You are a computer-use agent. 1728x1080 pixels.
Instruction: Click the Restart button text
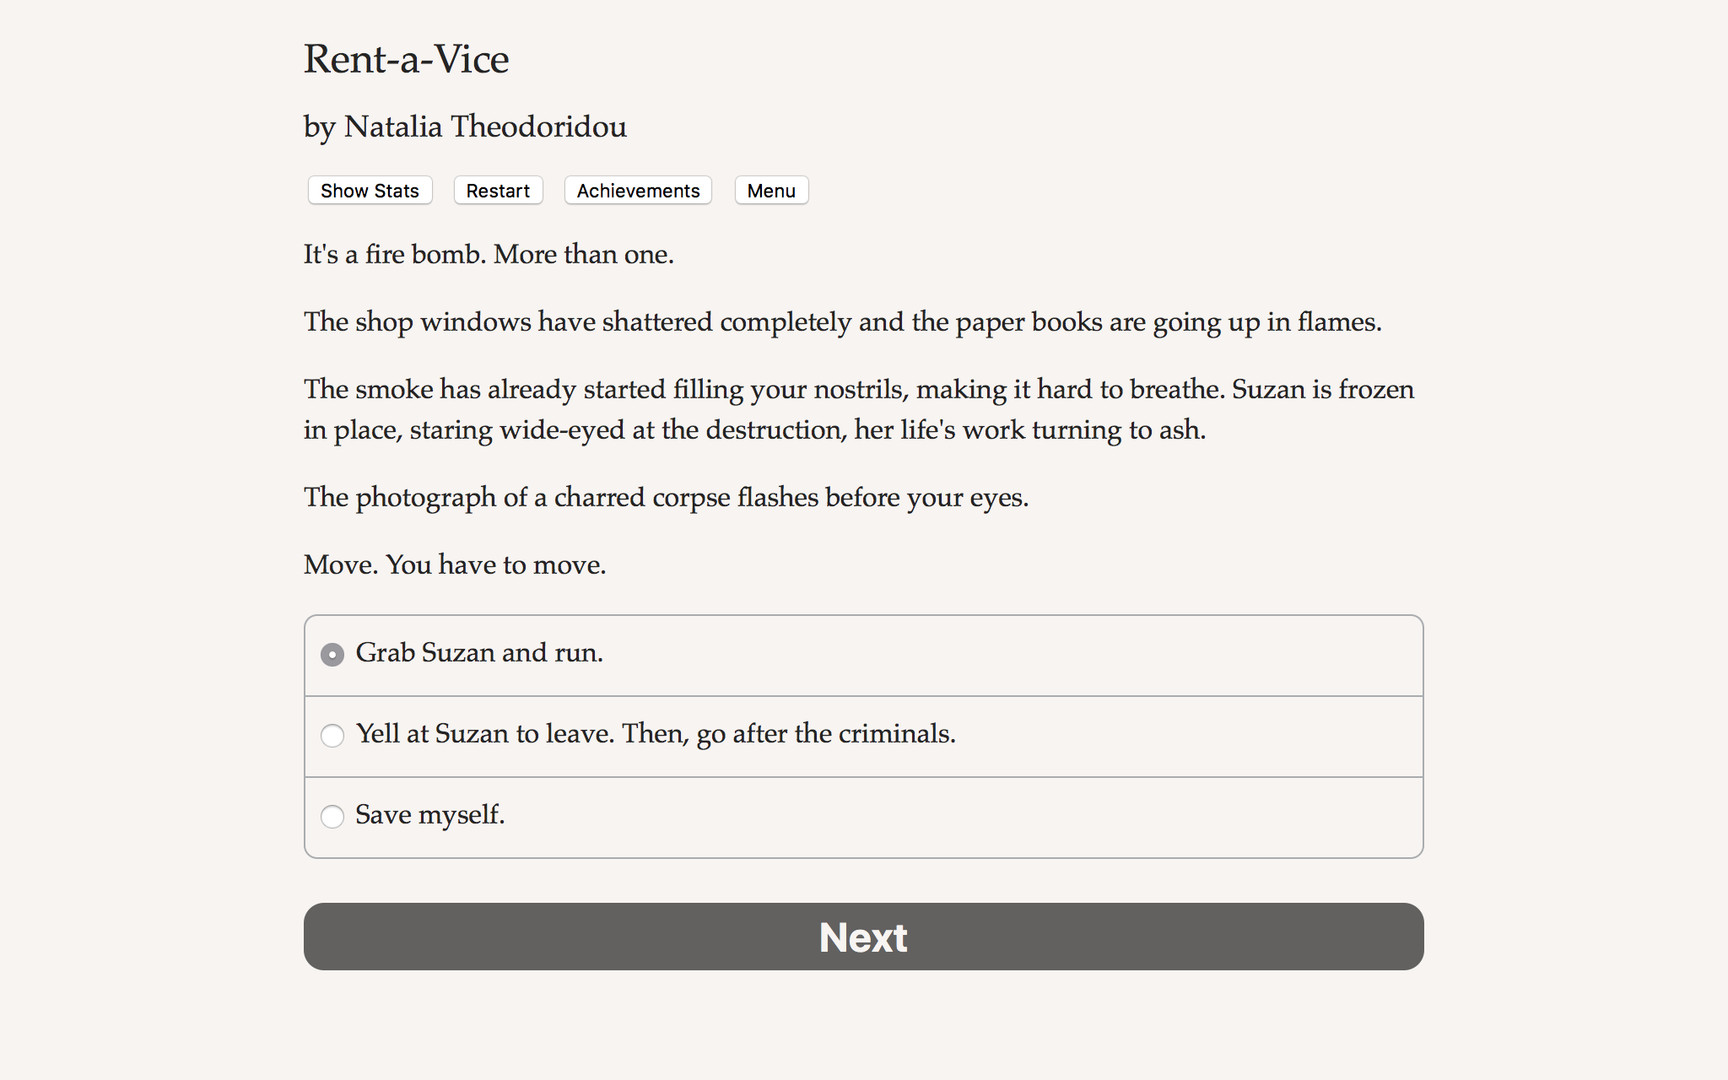(497, 190)
